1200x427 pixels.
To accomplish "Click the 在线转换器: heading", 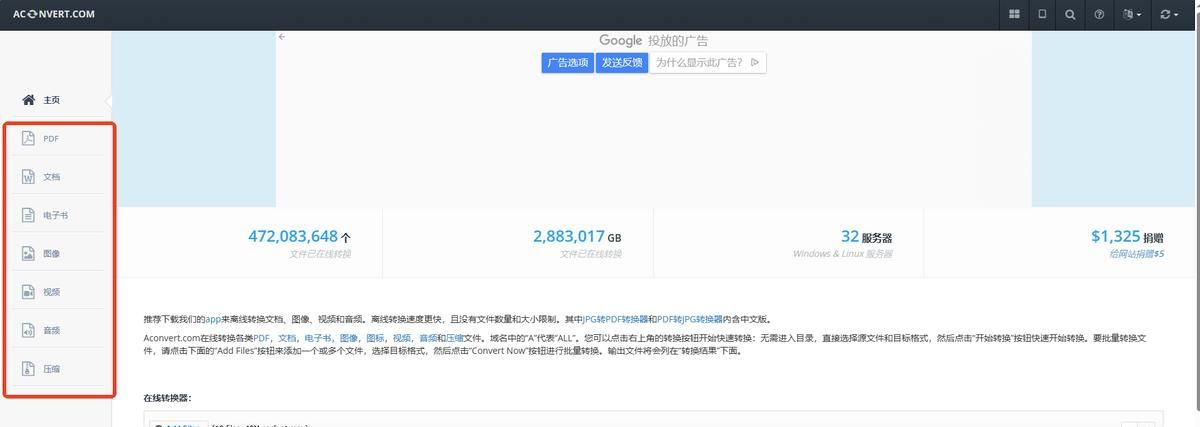I will point(167,398).
